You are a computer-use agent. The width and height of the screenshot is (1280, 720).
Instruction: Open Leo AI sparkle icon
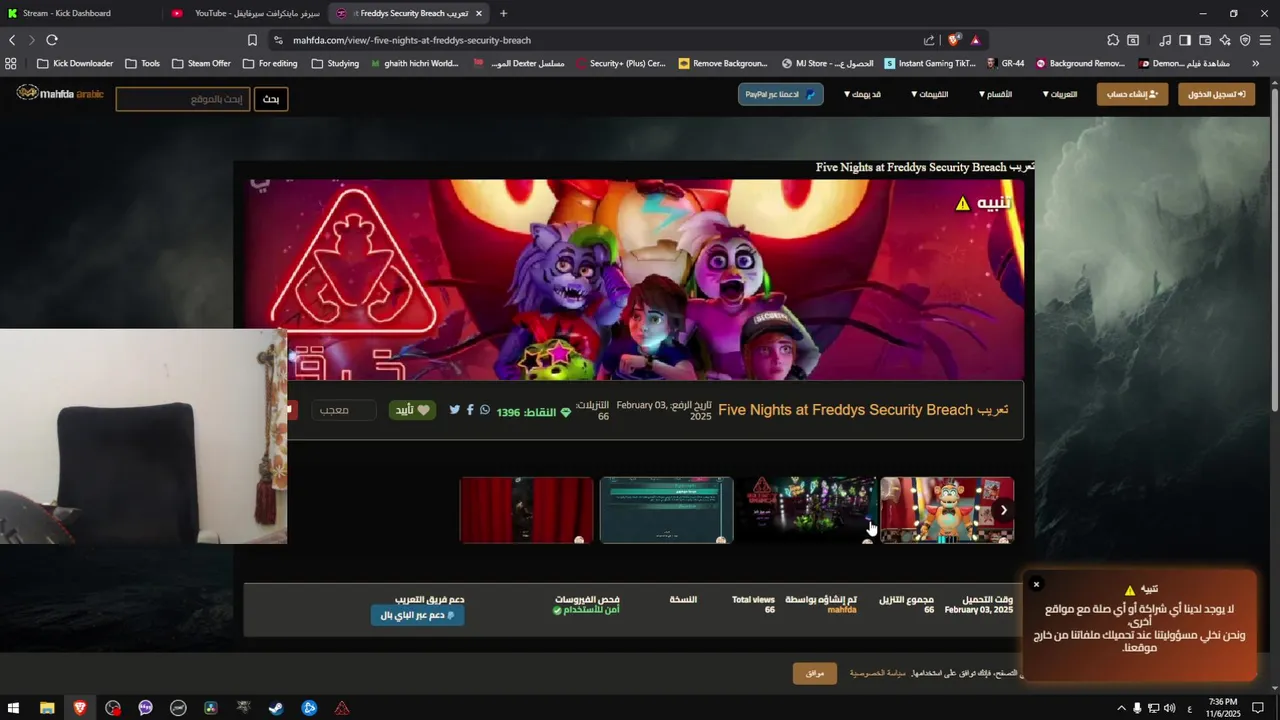[x=1225, y=40]
